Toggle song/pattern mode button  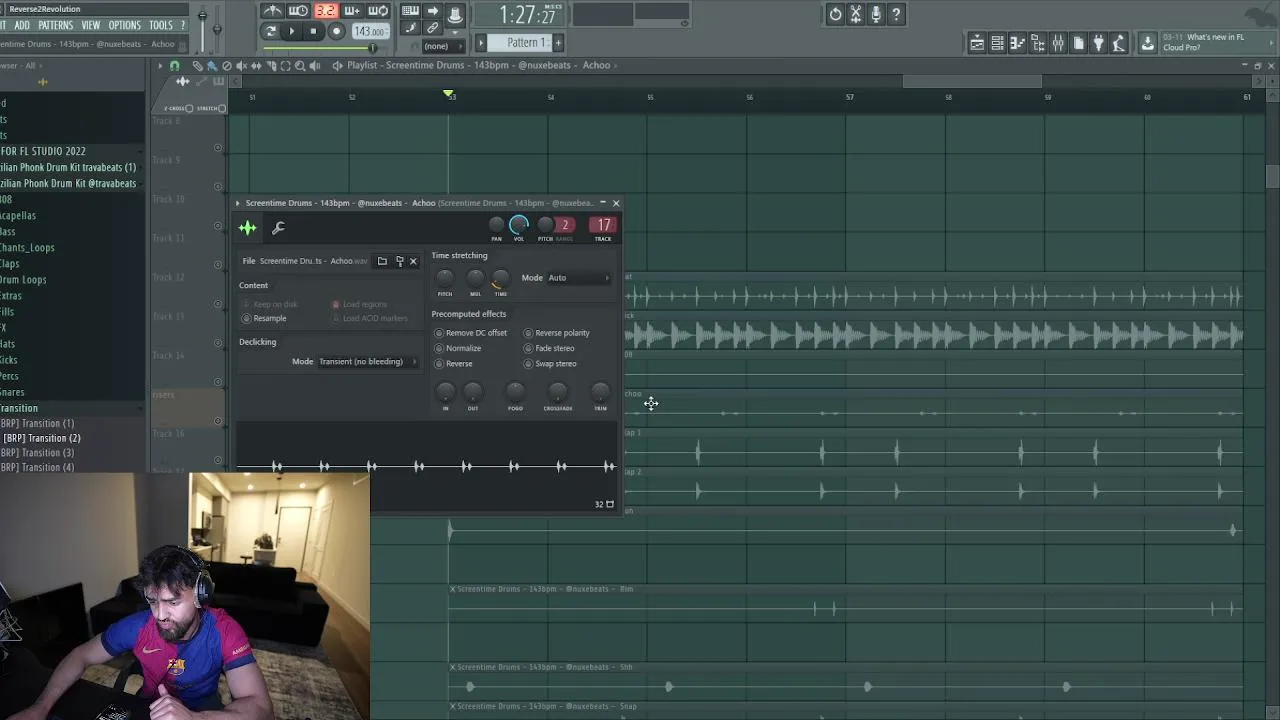270,31
